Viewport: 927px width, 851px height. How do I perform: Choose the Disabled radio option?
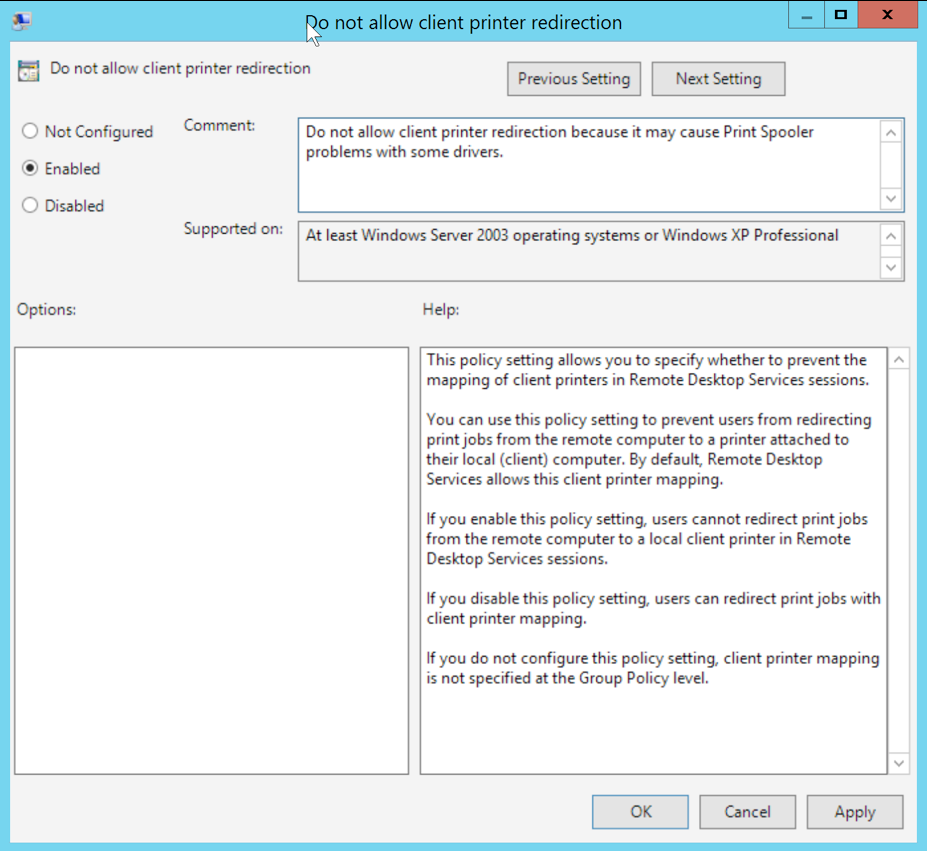click(x=30, y=206)
